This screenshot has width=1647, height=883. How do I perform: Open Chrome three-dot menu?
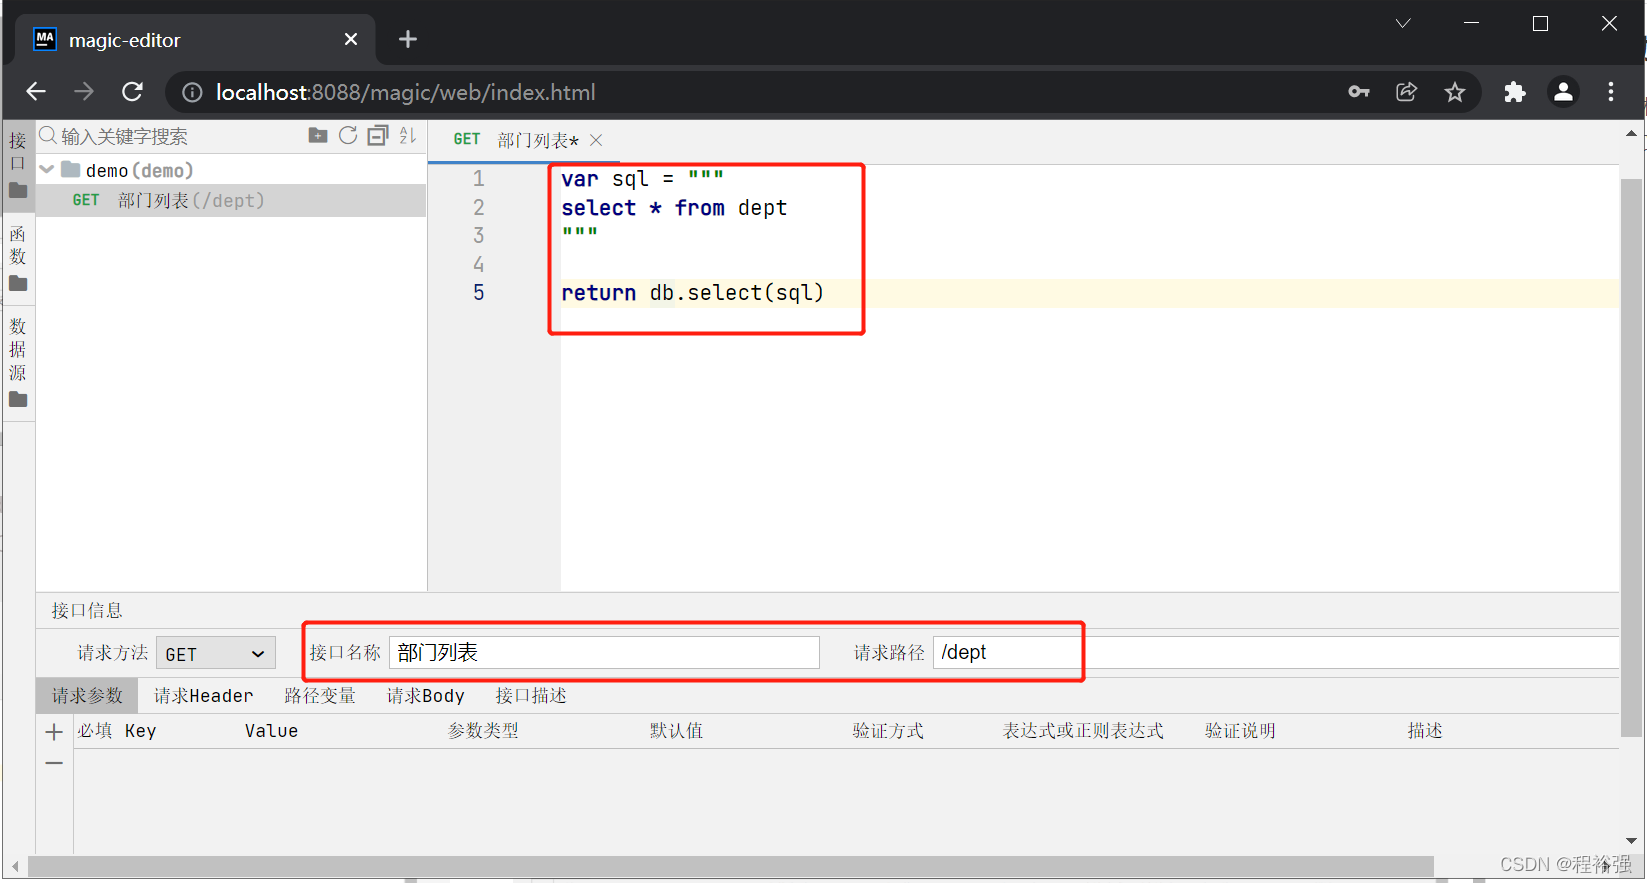tap(1611, 92)
